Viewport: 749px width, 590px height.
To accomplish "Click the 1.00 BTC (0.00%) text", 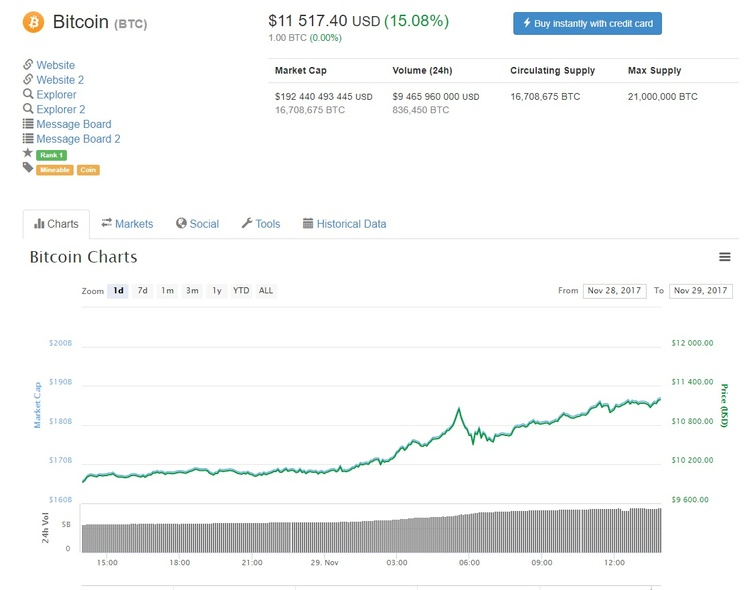I will (x=305, y=38).
